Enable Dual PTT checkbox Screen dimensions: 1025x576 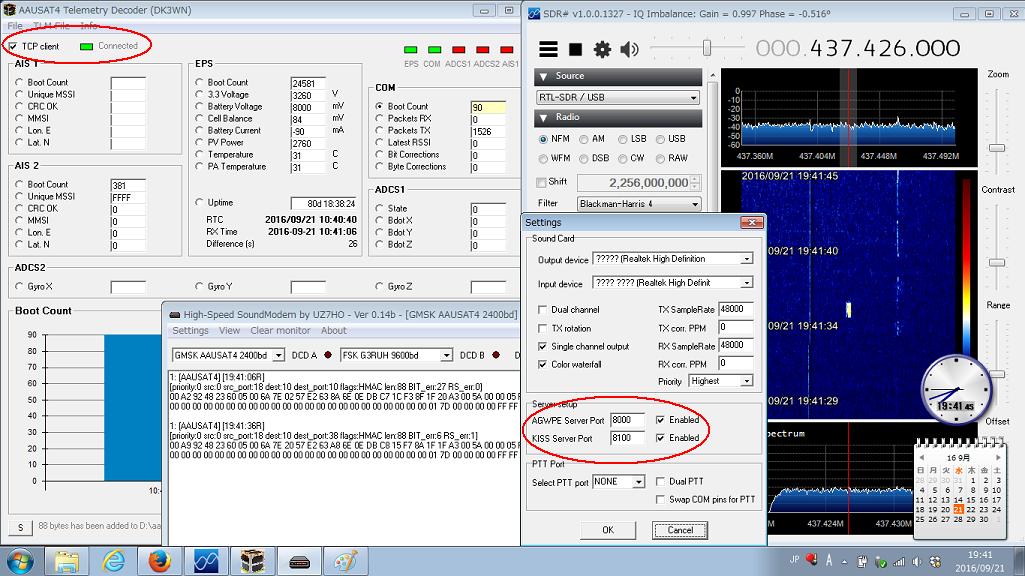click(660, 481)
